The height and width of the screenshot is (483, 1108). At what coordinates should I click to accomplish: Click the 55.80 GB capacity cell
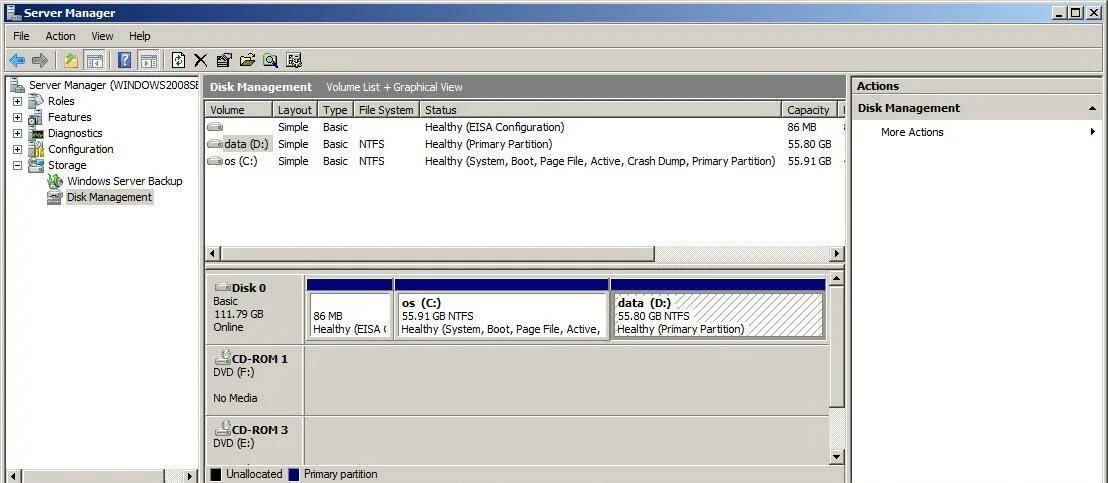point(808,145)
